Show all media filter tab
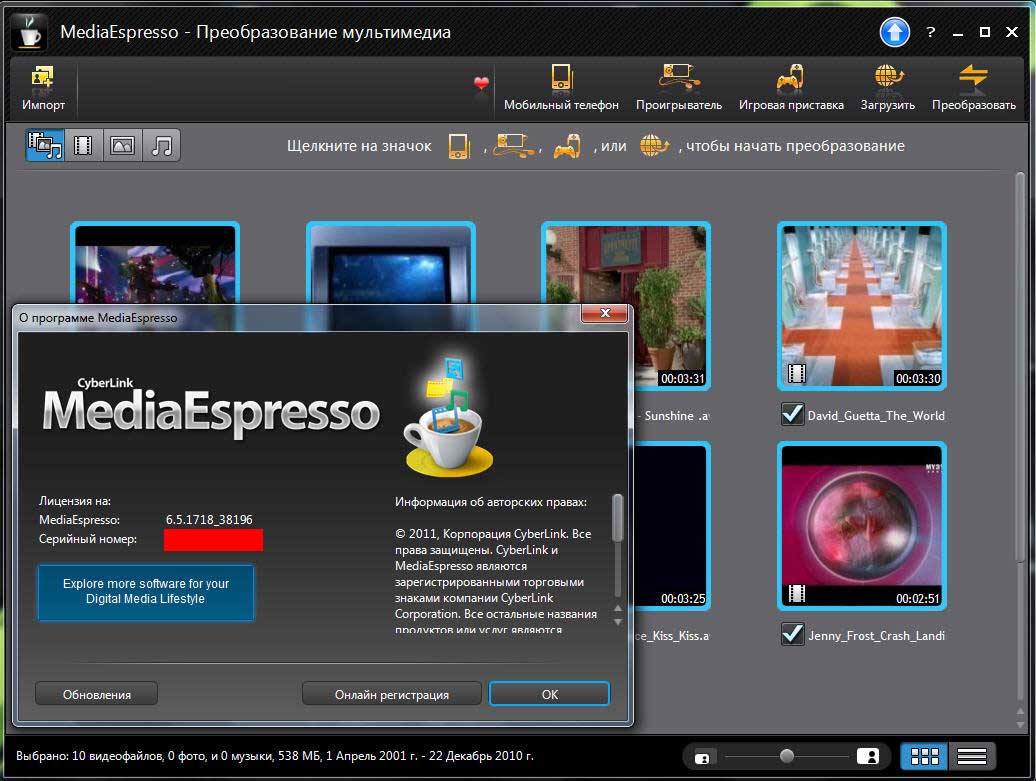 [x=46, y=146]
